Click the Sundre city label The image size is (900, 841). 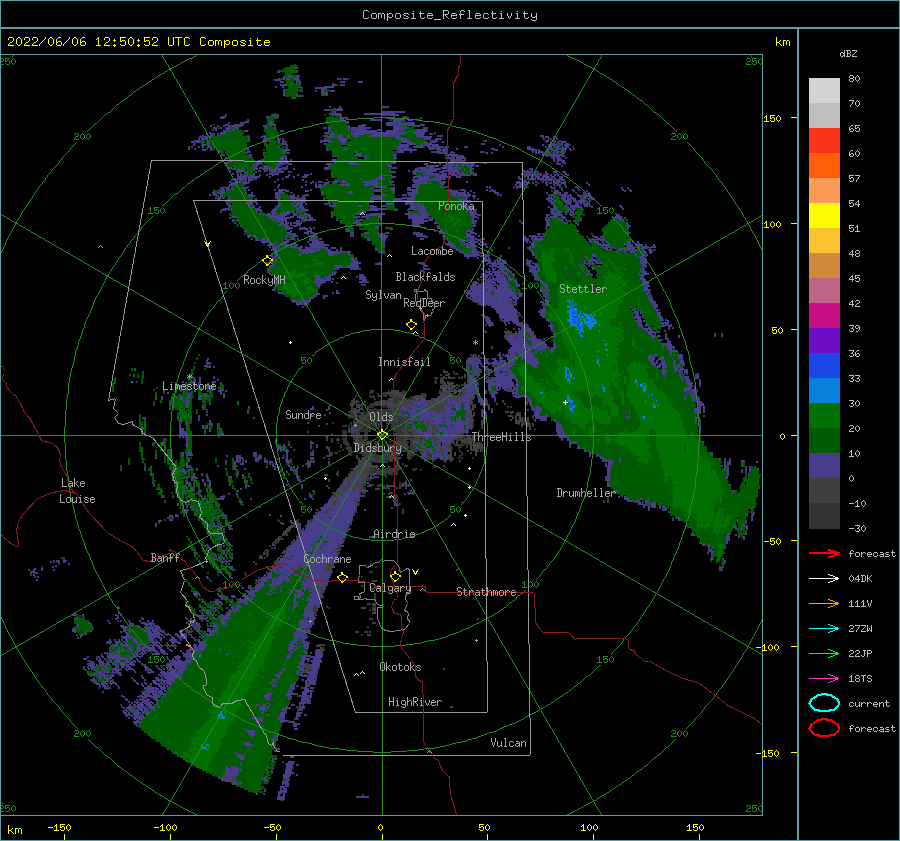[303, 414]
